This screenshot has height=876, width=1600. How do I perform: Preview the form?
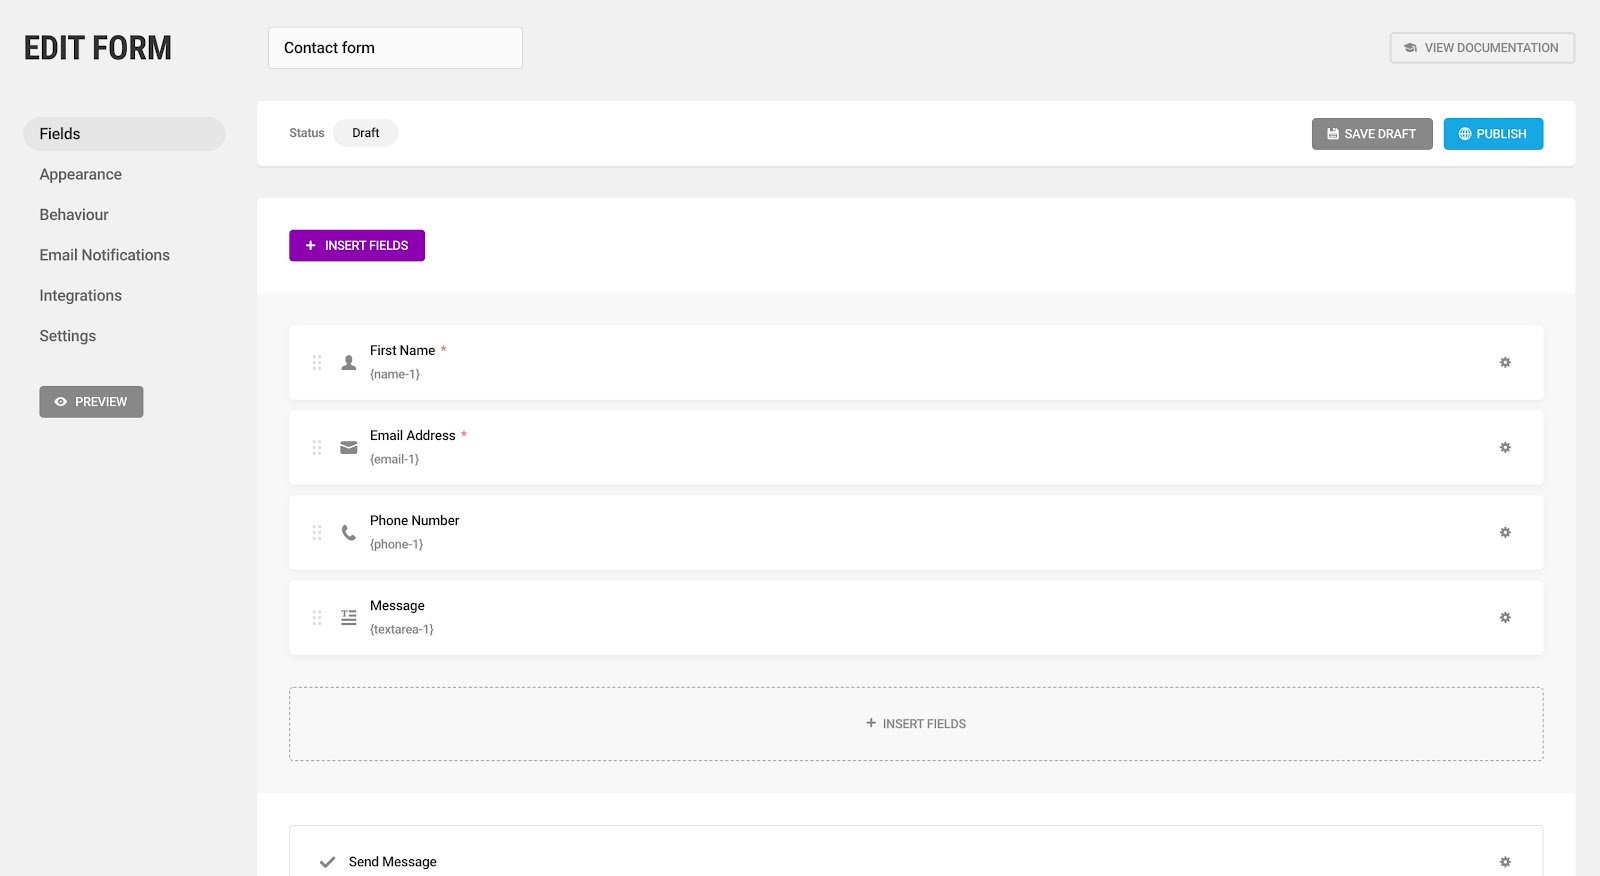coord(91,402)
